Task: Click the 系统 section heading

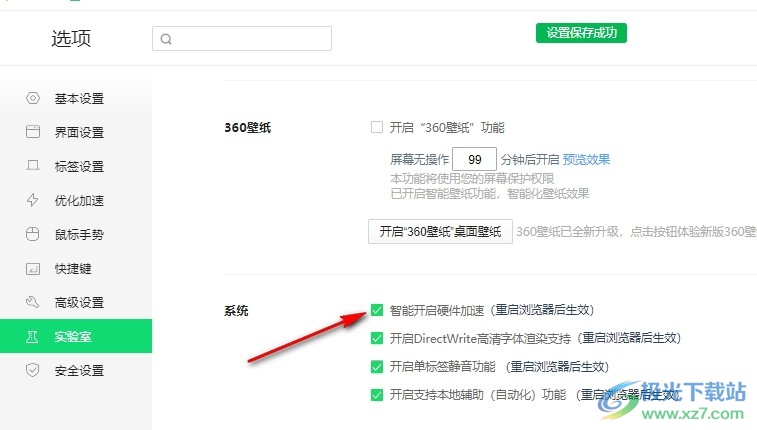Action: click(236, 311)
